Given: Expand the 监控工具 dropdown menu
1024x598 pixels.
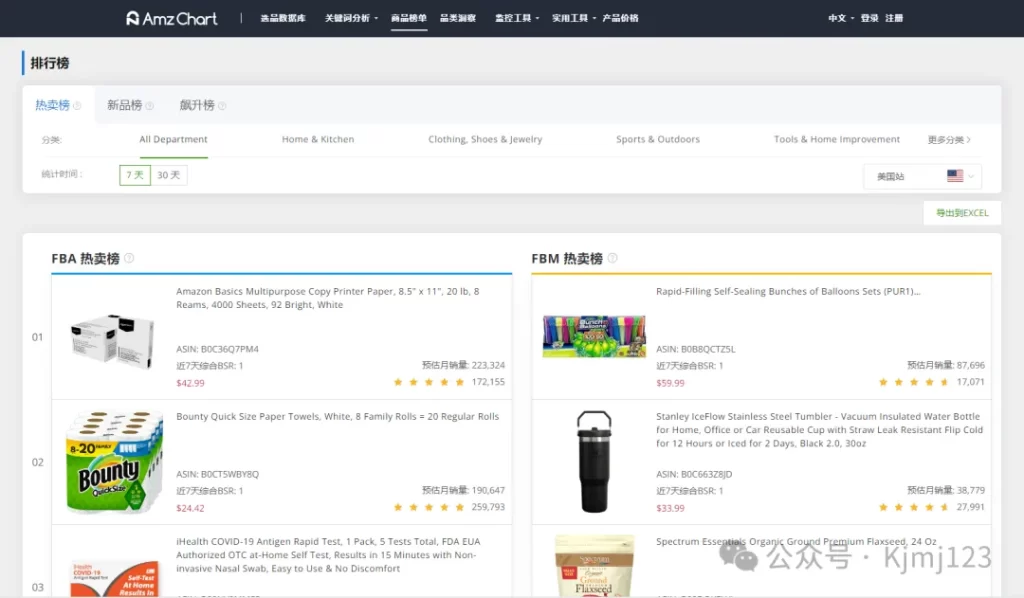Looking at the screenshot, I should [517, 18].
